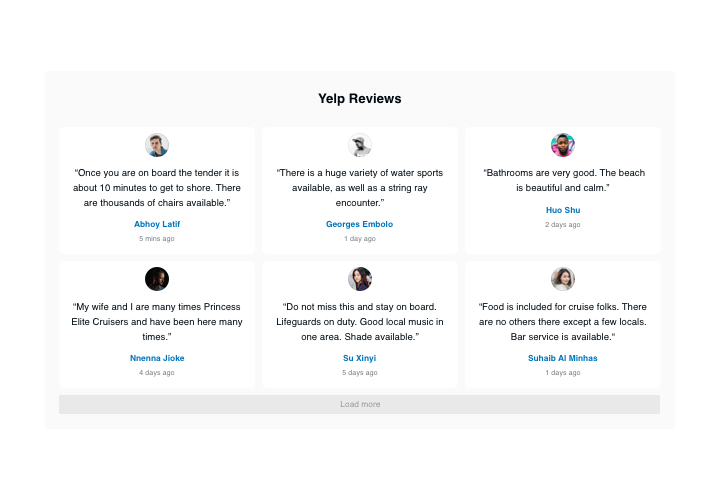Viewport: 720px width, 500px height.
Task: Click Su Xinyi's profile avatar
Action: [360, 279]
